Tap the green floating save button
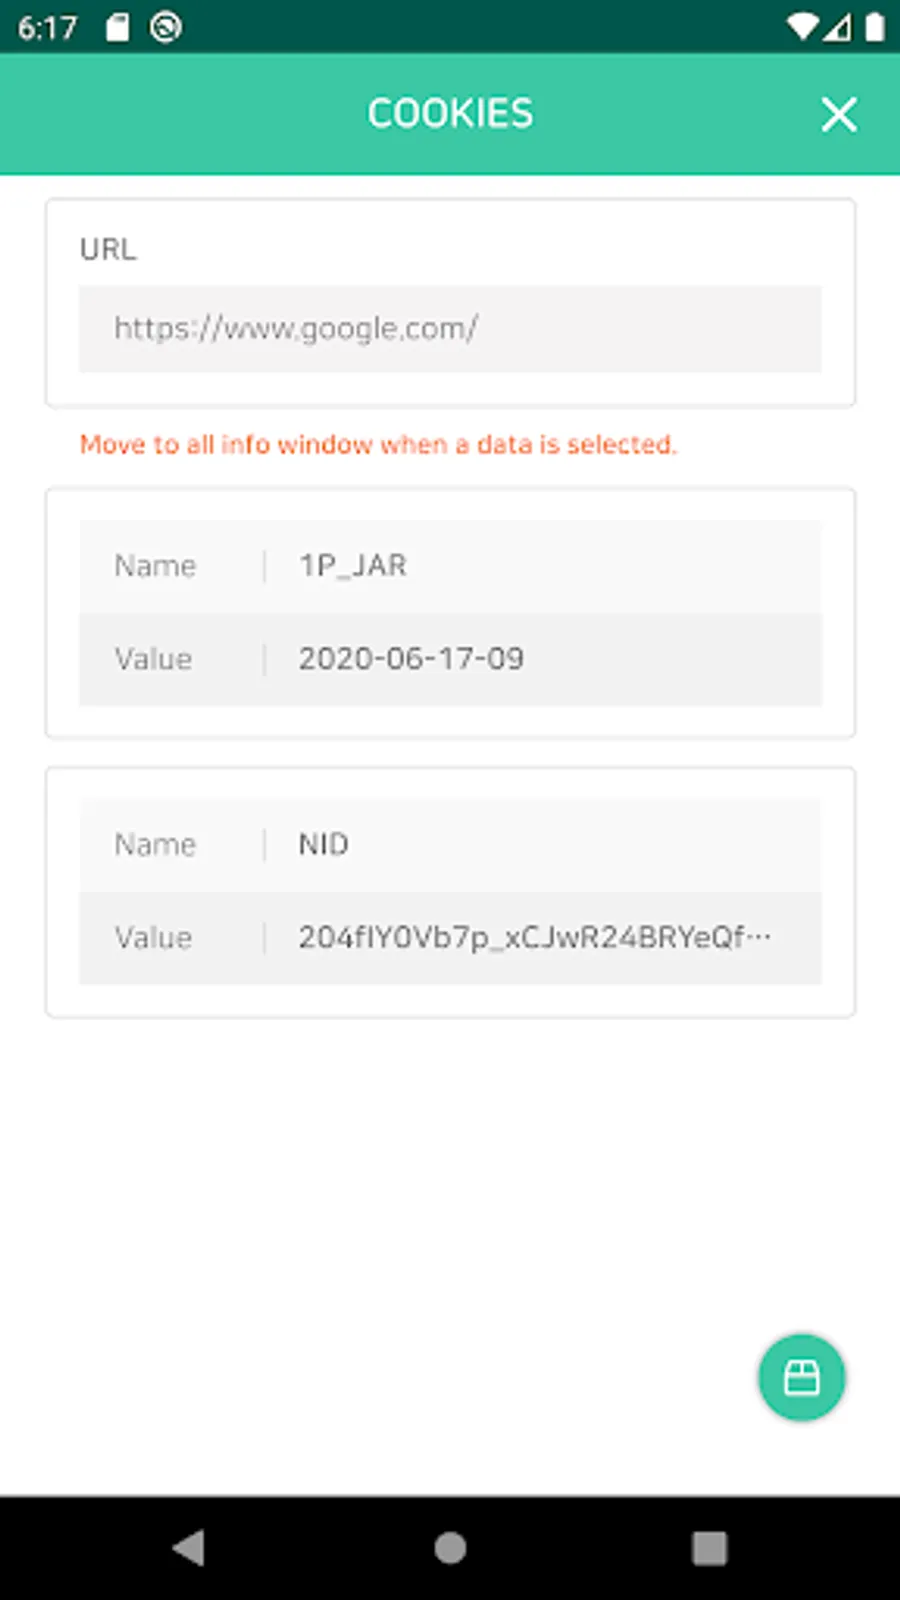900x1600 pixels. (x=801, y=1377)
